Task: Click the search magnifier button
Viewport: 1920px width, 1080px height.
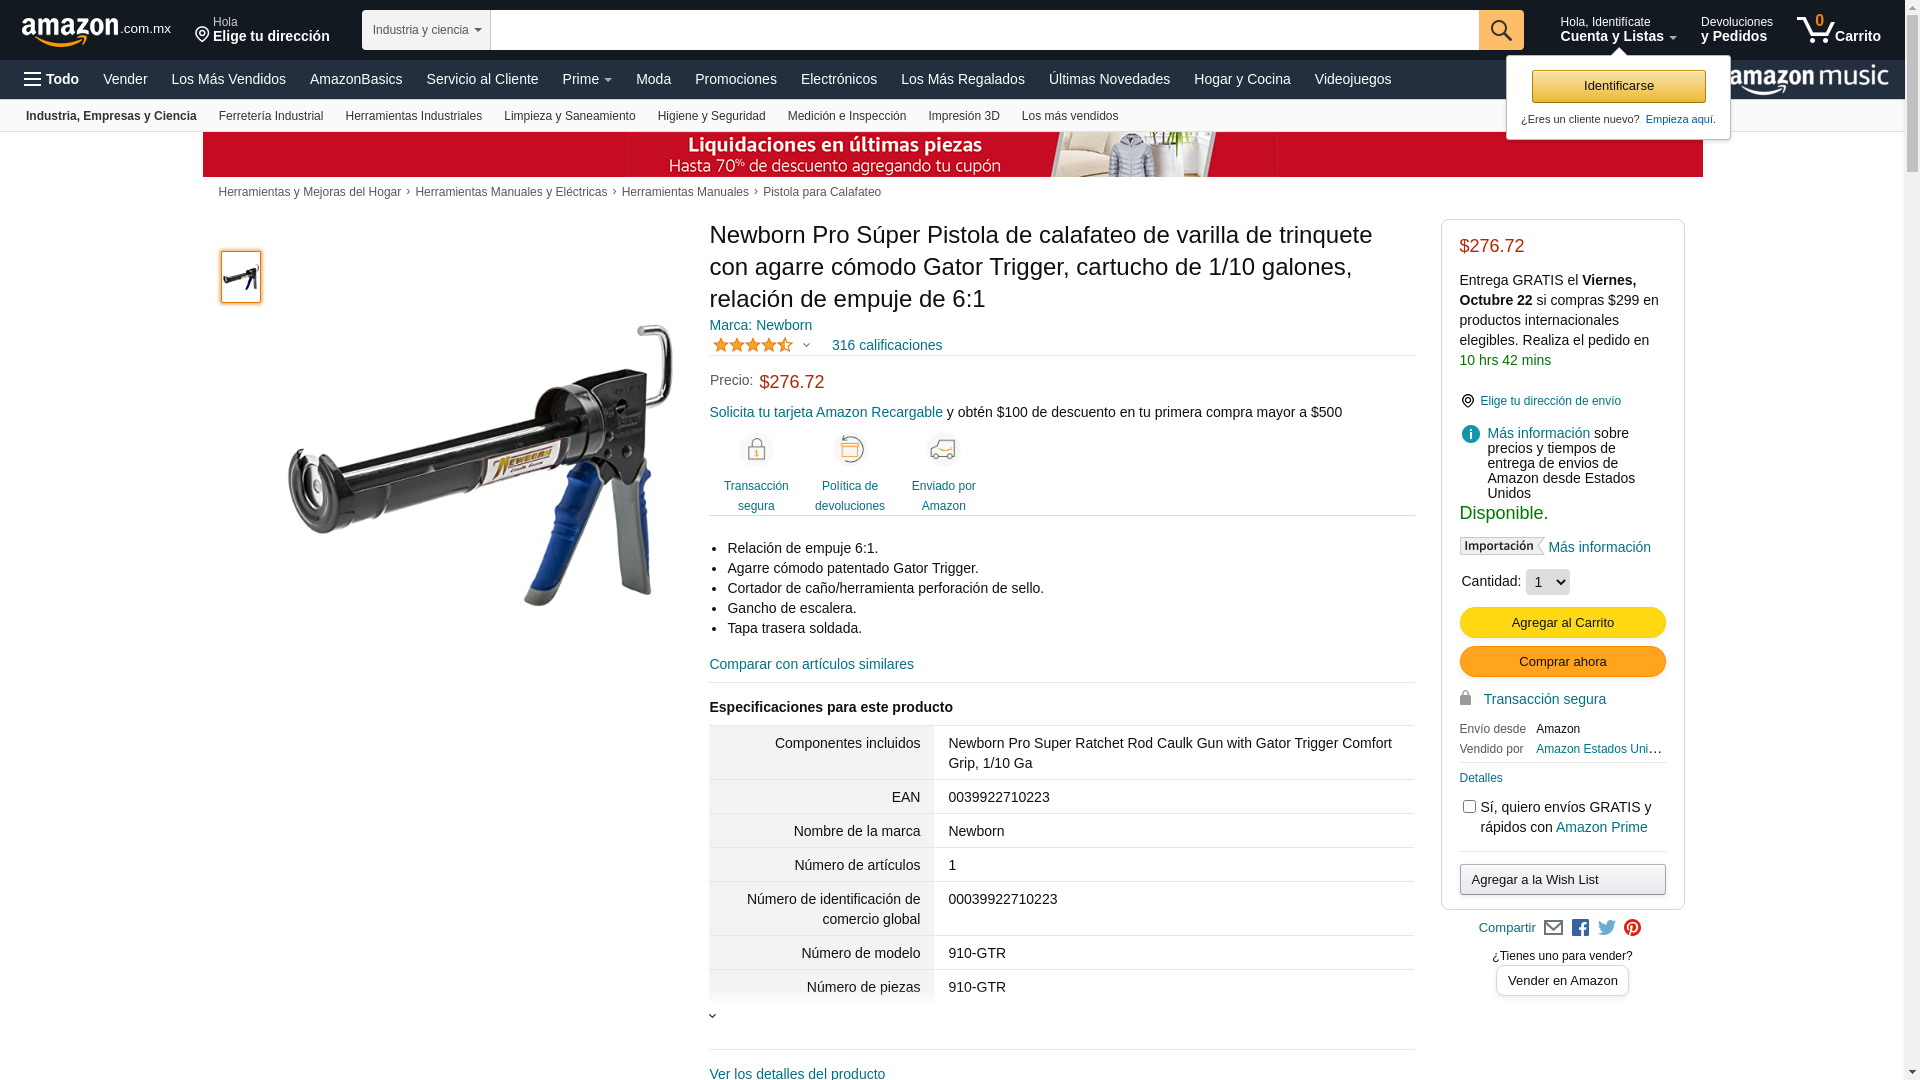Action: point(1500,30)
